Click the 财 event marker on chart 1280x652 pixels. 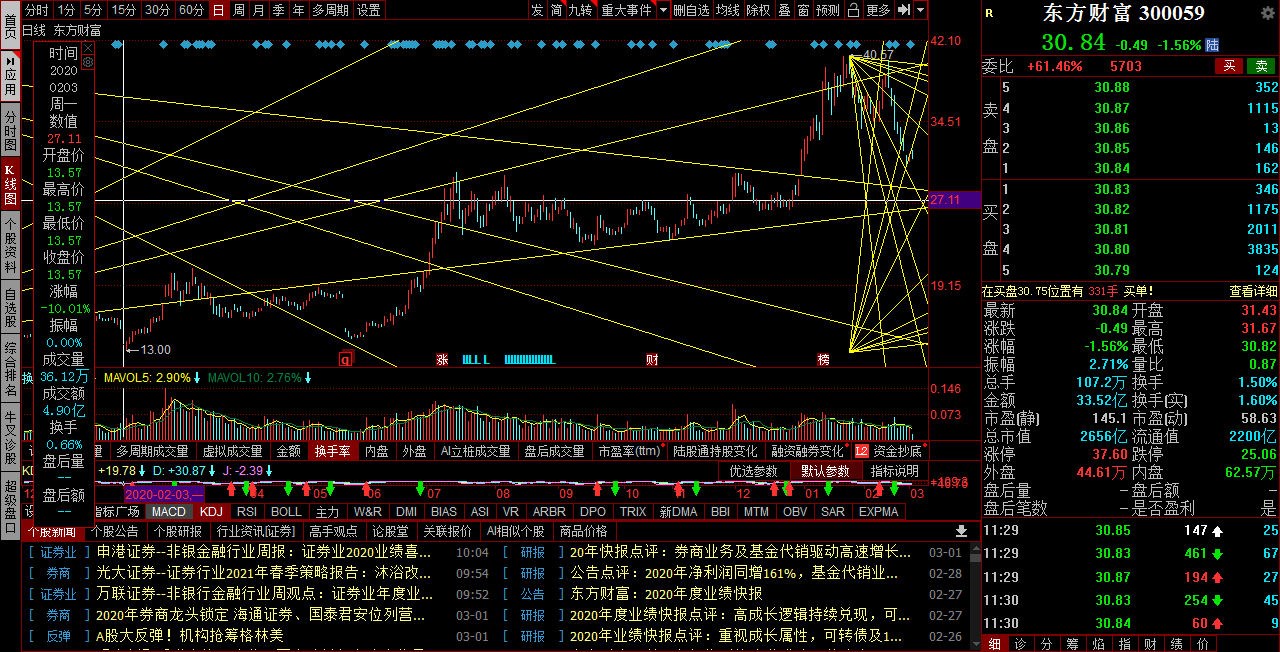click(652, 358)
